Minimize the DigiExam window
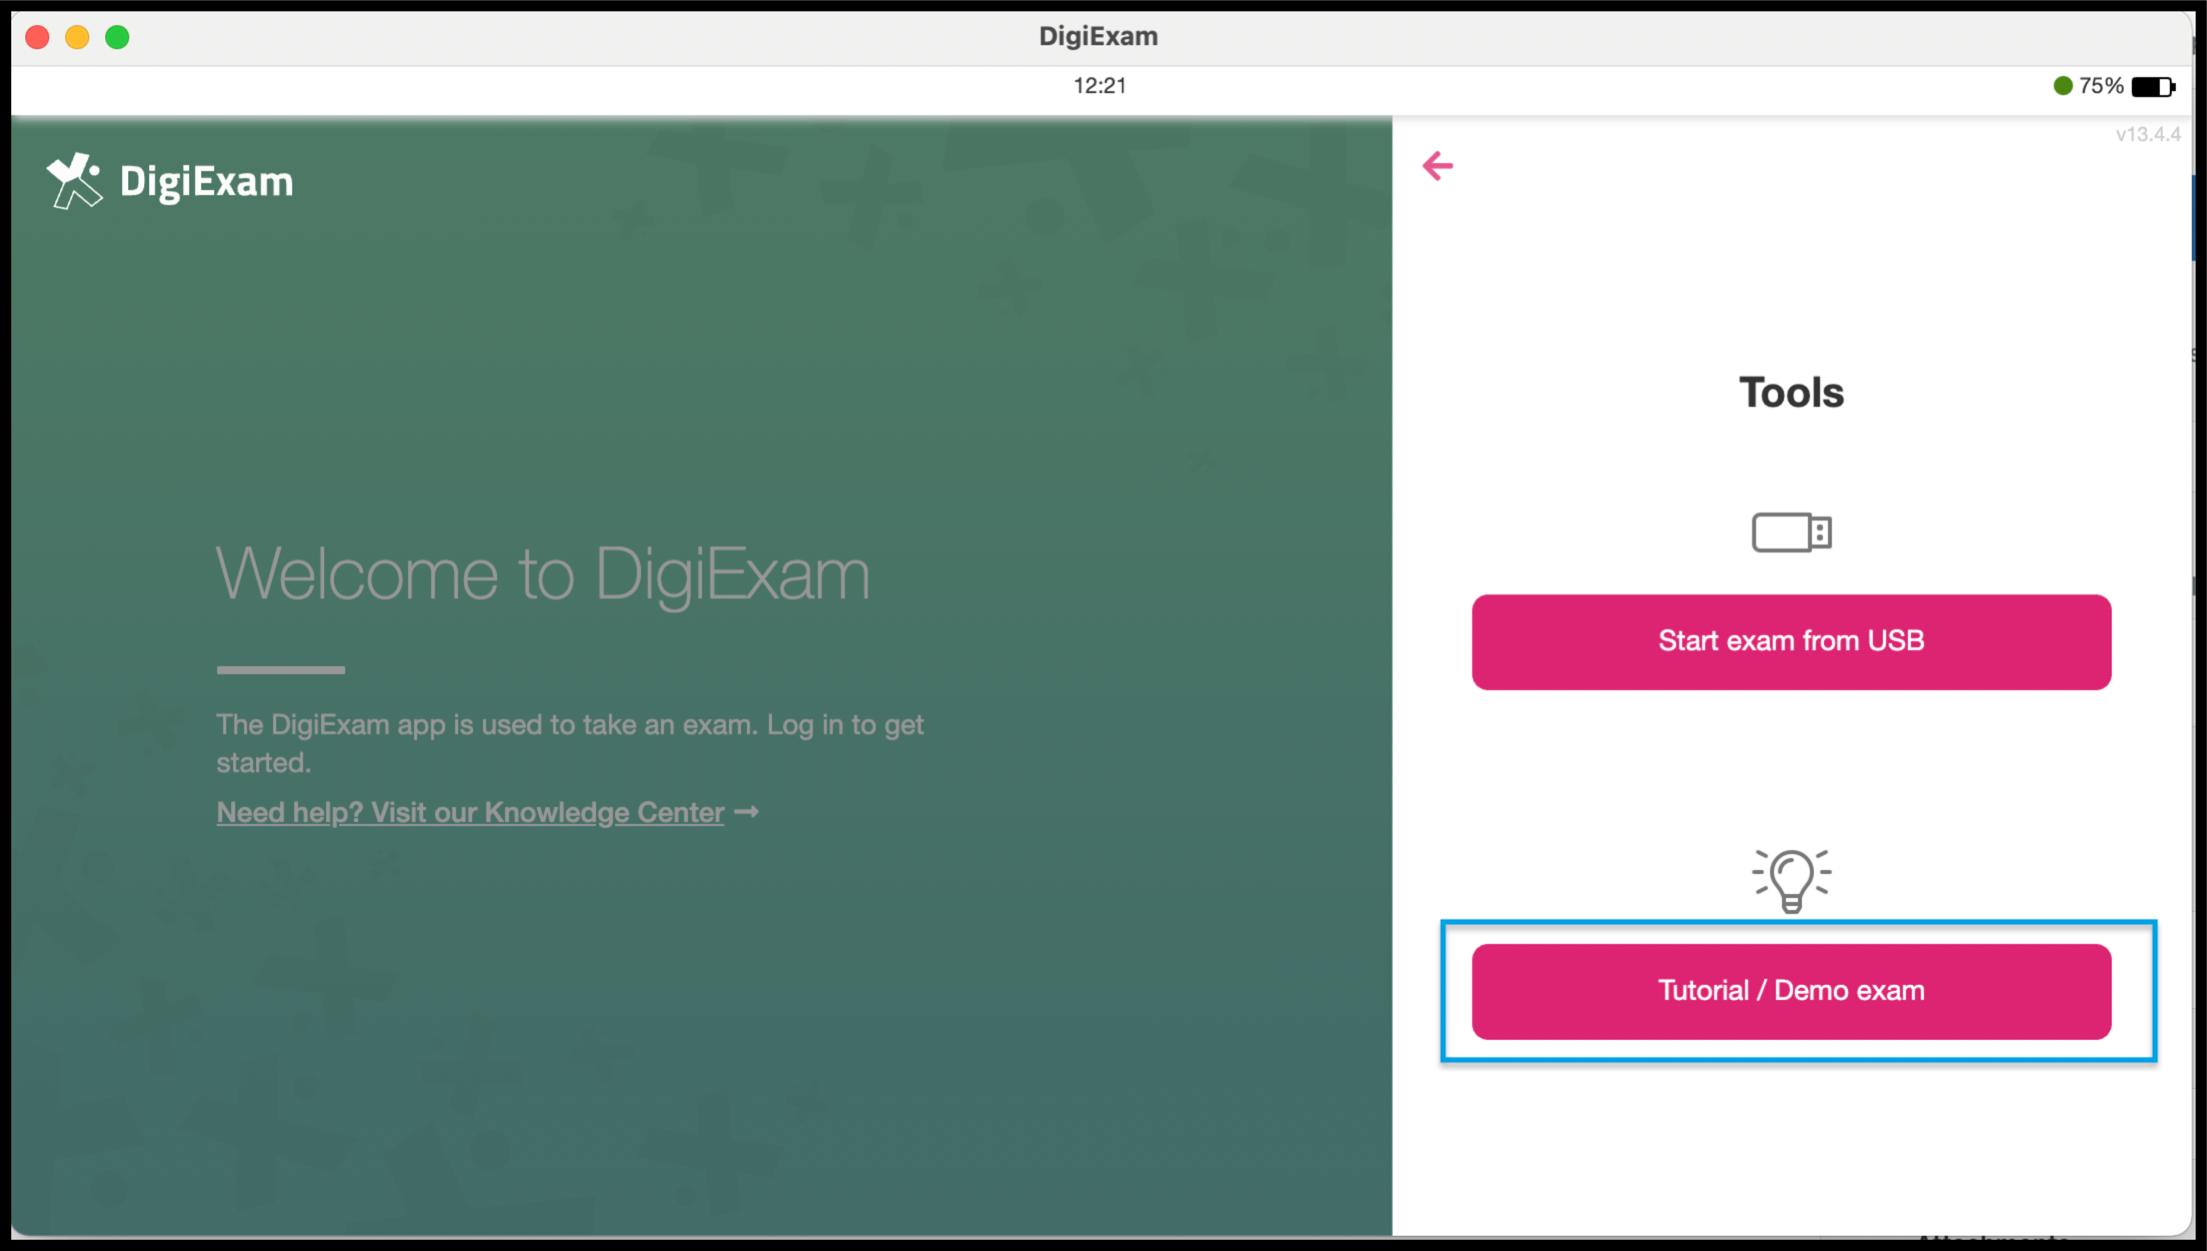Viewport: 2207px width, 1251px height. coord(77,38)
